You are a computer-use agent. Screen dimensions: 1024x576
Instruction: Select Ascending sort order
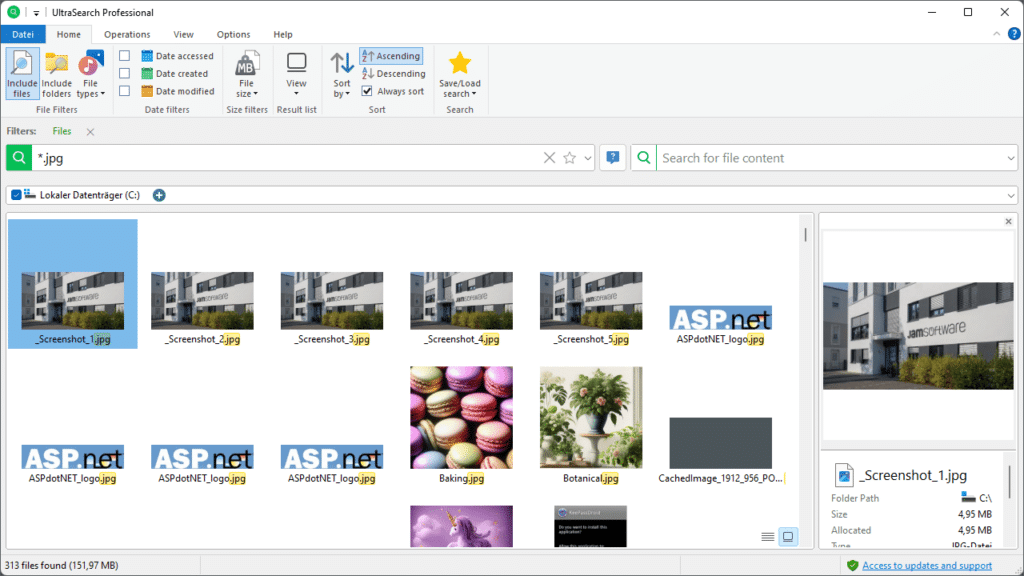(391, 56)
